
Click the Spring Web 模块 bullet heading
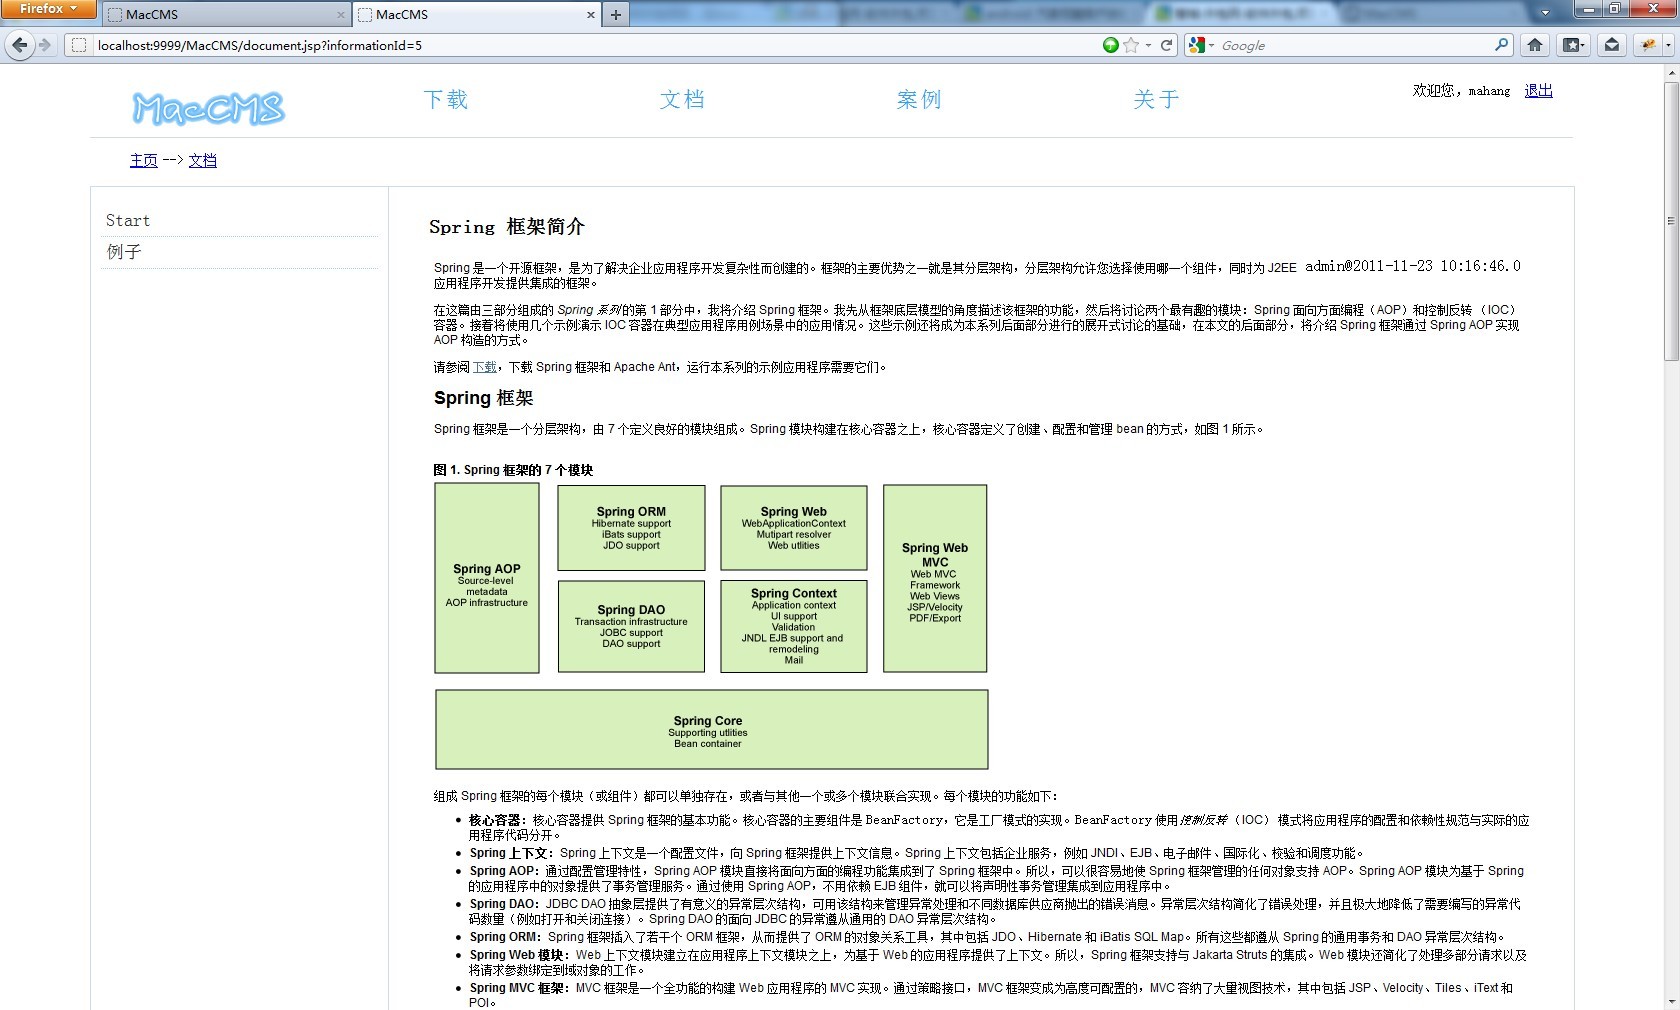pyautogui.click(x=519, y=955)
